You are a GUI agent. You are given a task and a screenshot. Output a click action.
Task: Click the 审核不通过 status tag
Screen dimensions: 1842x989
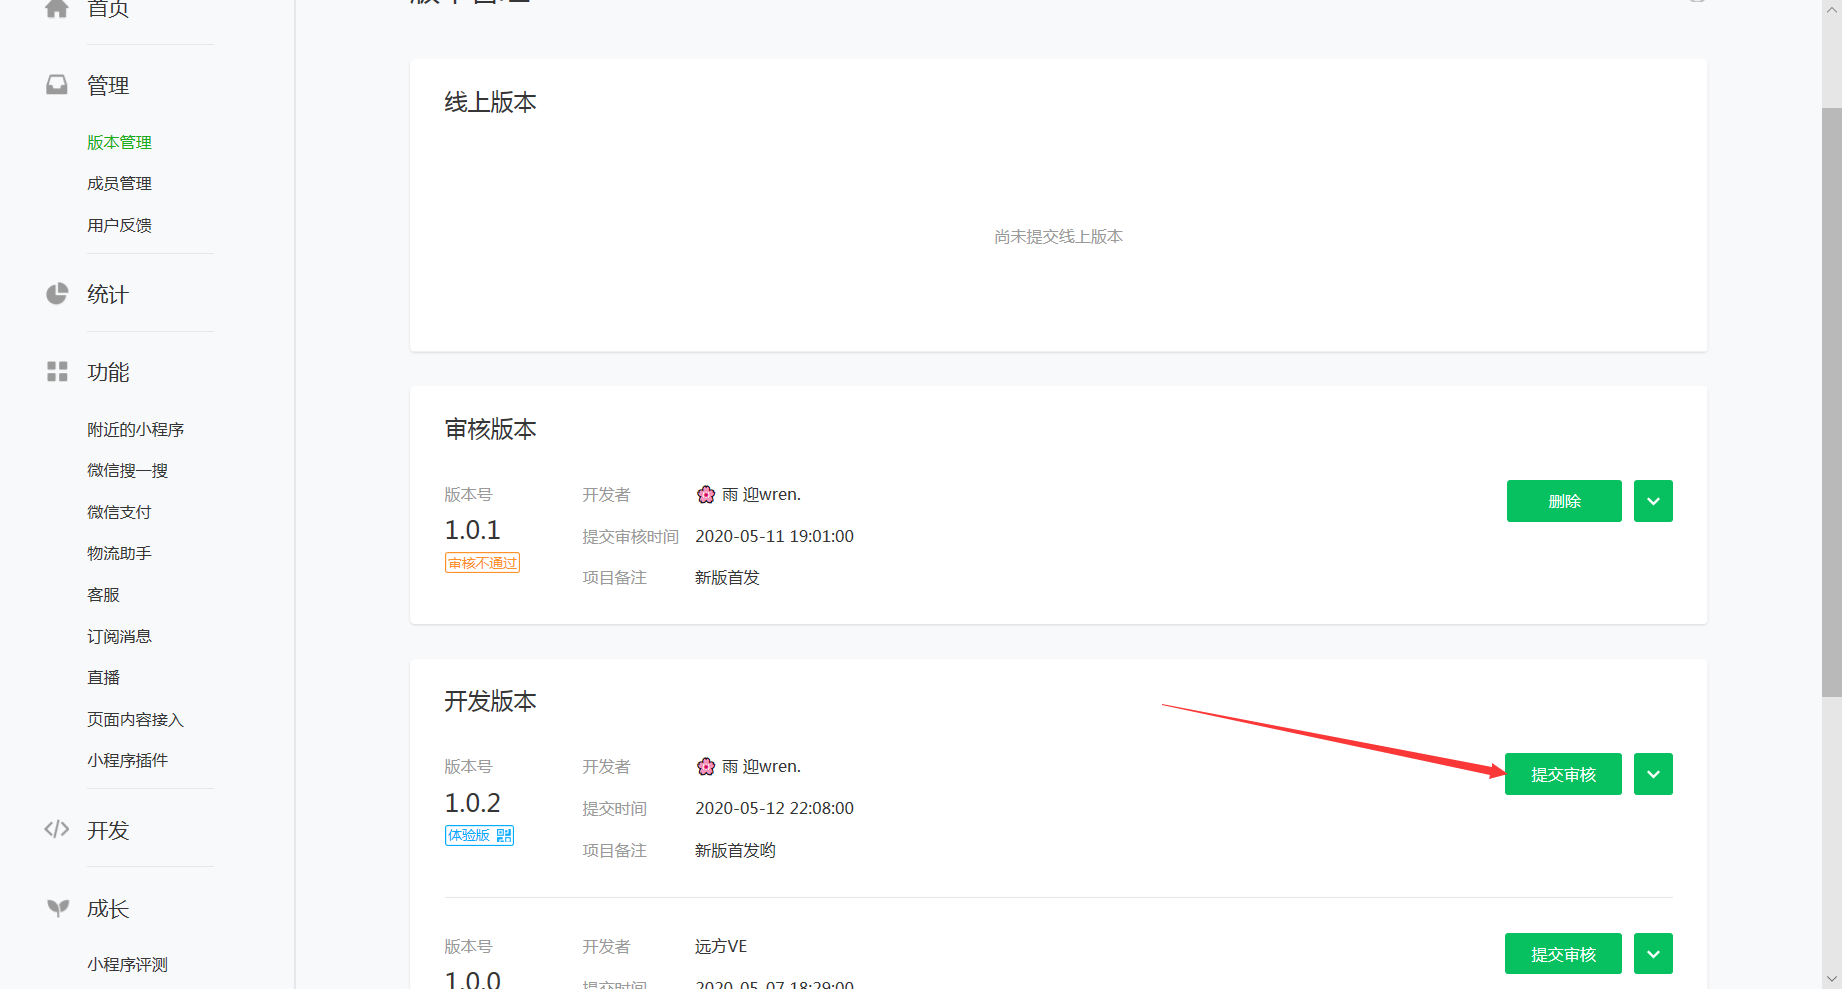[482, 563]
